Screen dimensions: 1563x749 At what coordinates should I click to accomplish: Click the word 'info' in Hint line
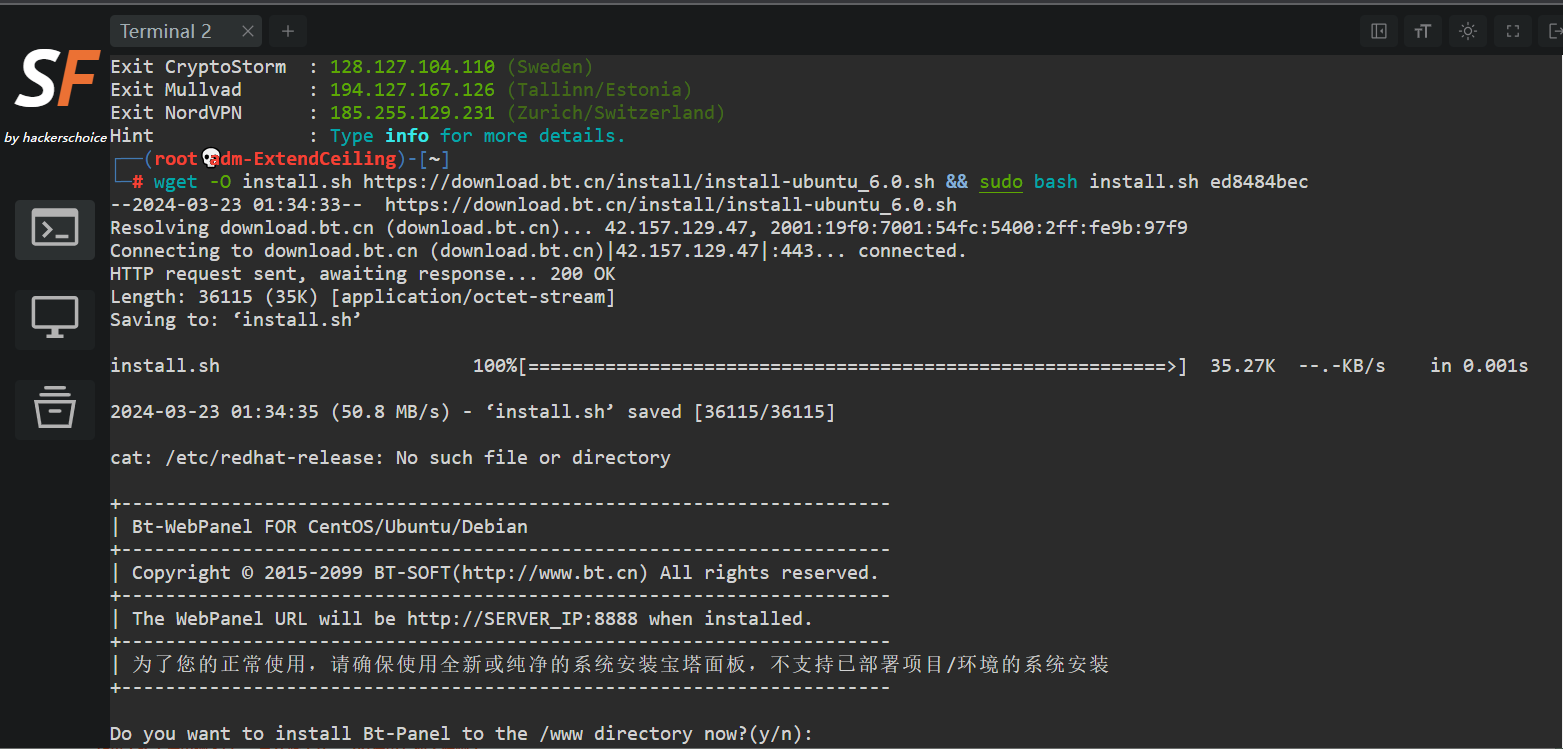pos(407,136)
